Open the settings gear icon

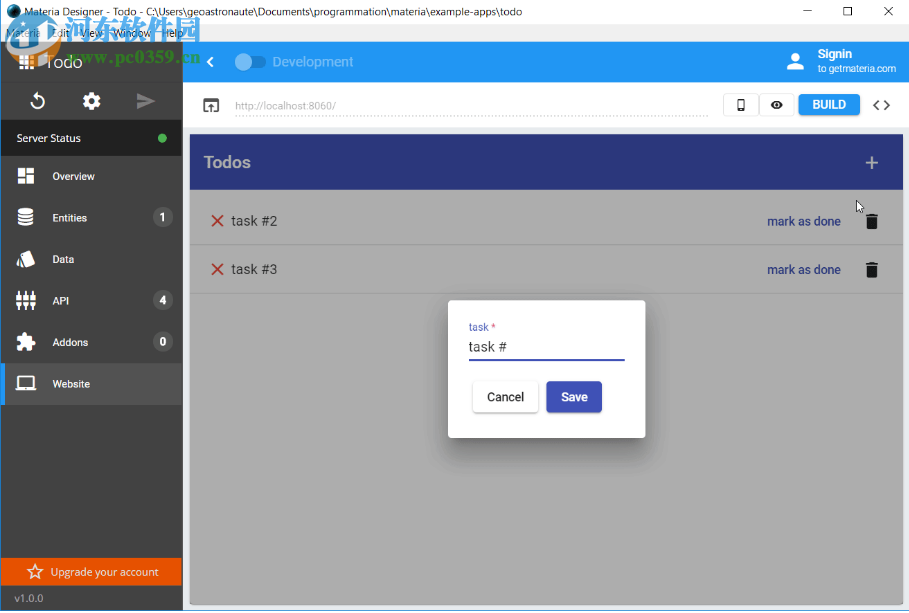tap(92, 101)
